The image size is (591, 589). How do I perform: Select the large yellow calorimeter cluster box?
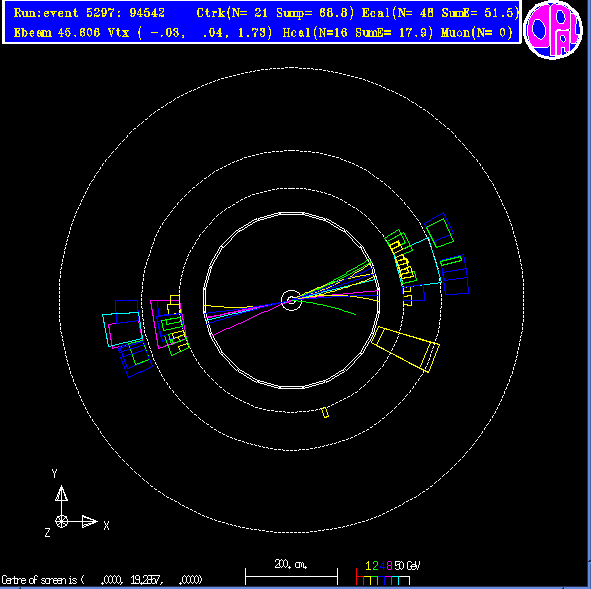click(406, 349)
